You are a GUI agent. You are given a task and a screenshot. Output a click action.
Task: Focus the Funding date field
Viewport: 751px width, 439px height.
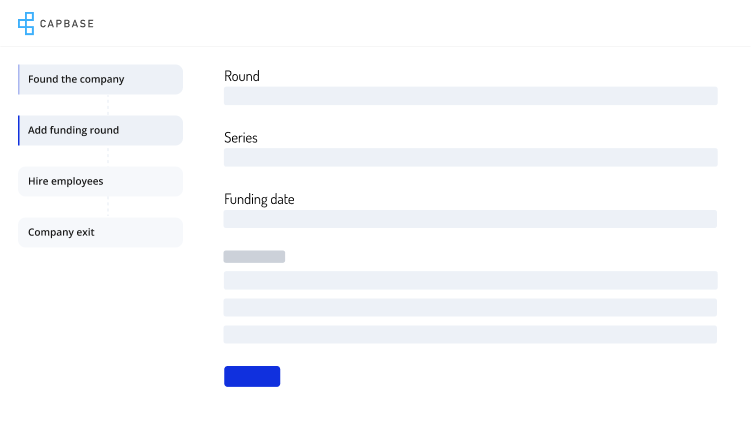coord(470,219)
